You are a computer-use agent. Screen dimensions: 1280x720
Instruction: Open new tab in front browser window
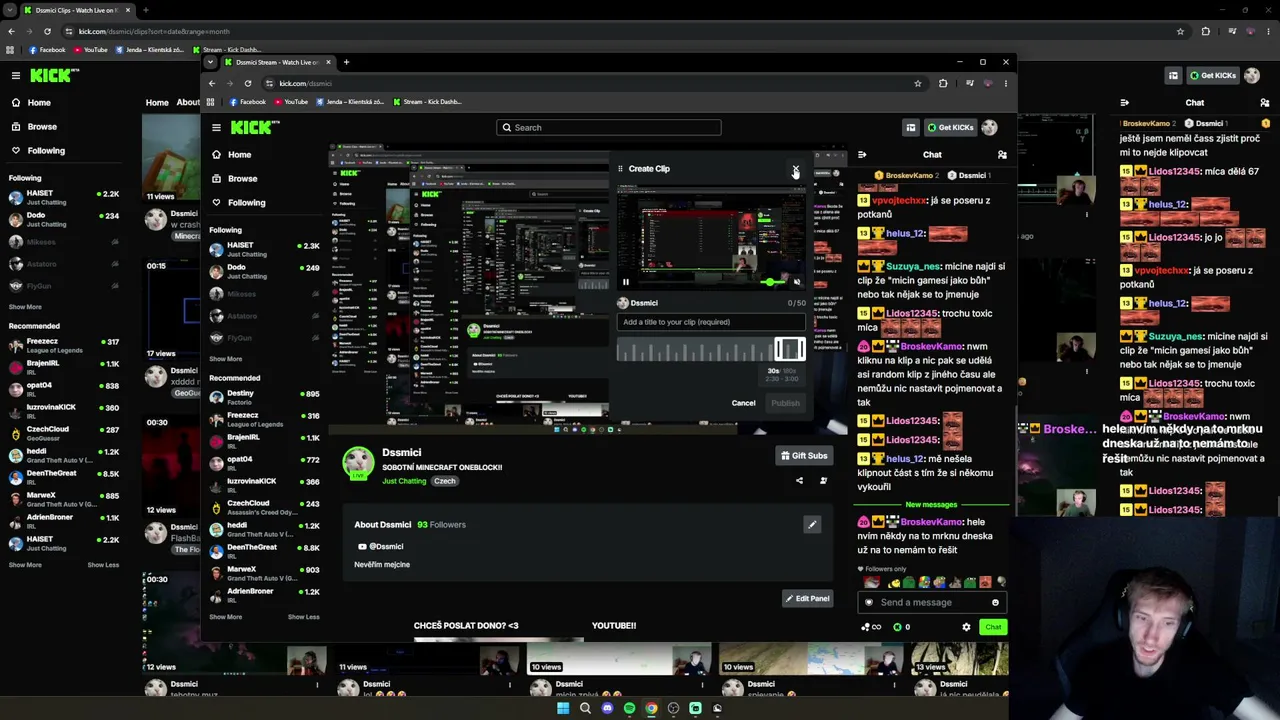point(346,62)
